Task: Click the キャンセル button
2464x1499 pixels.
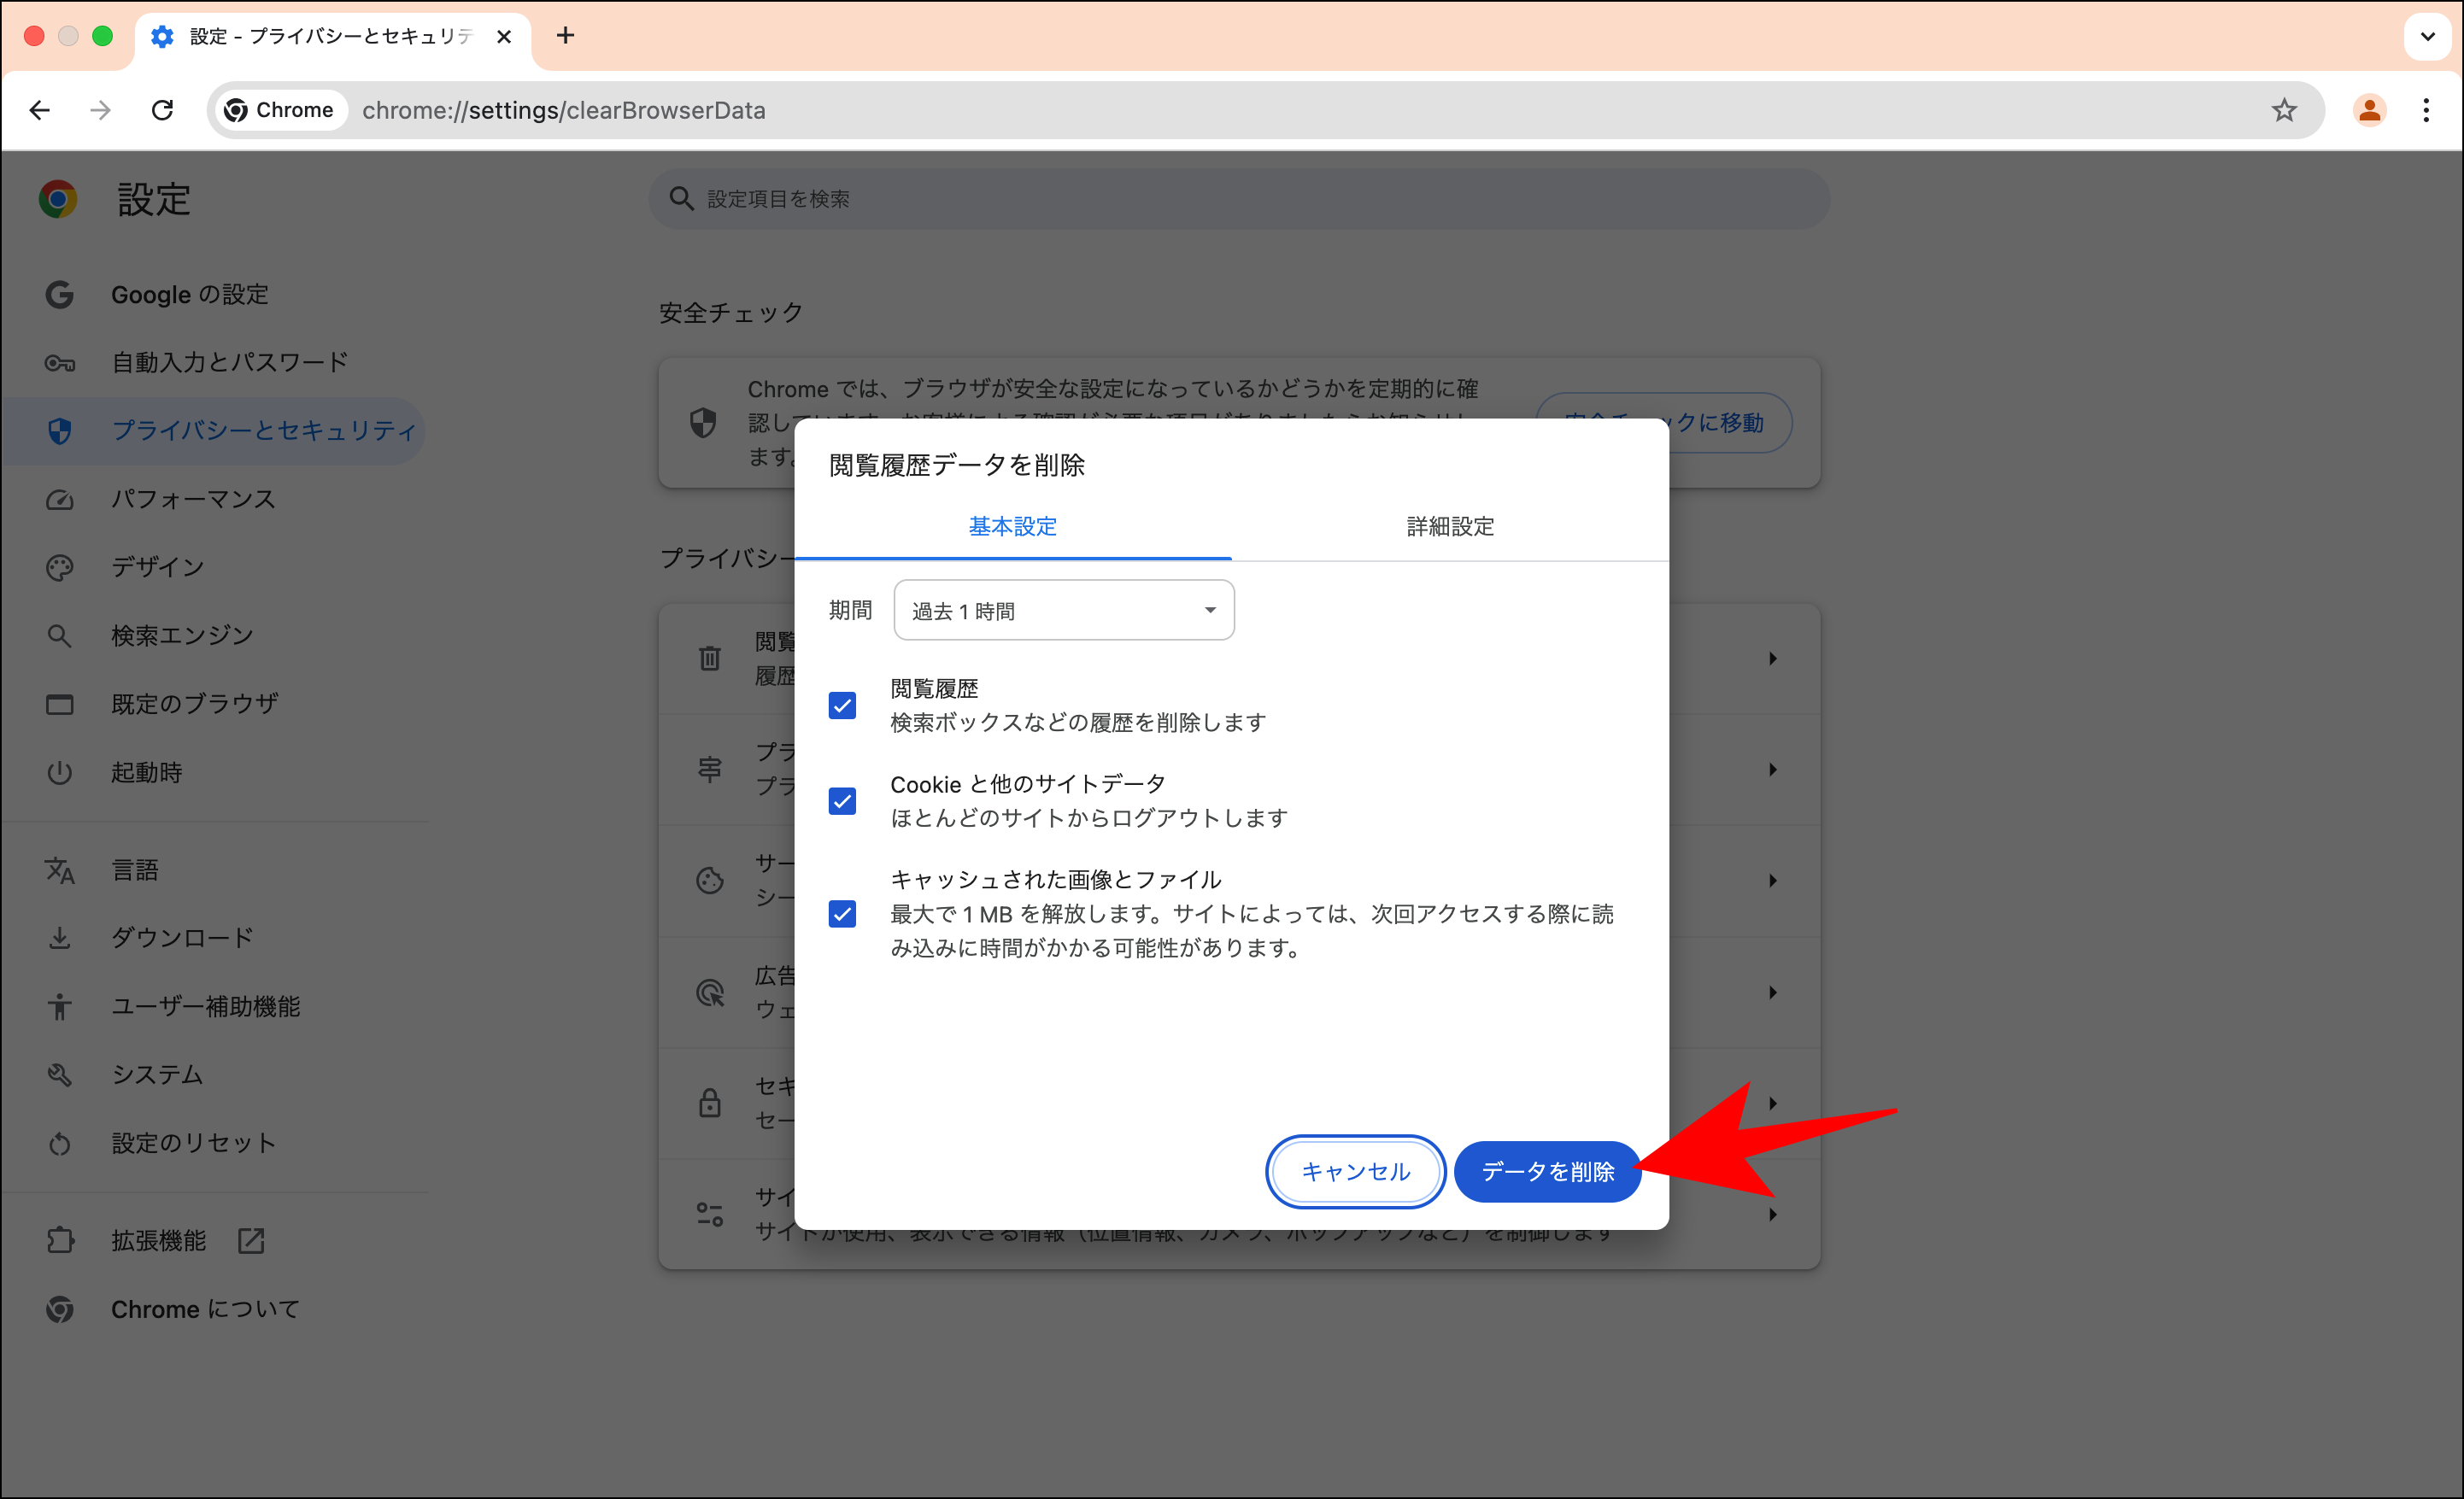Action: (x=1355, y=1171)
